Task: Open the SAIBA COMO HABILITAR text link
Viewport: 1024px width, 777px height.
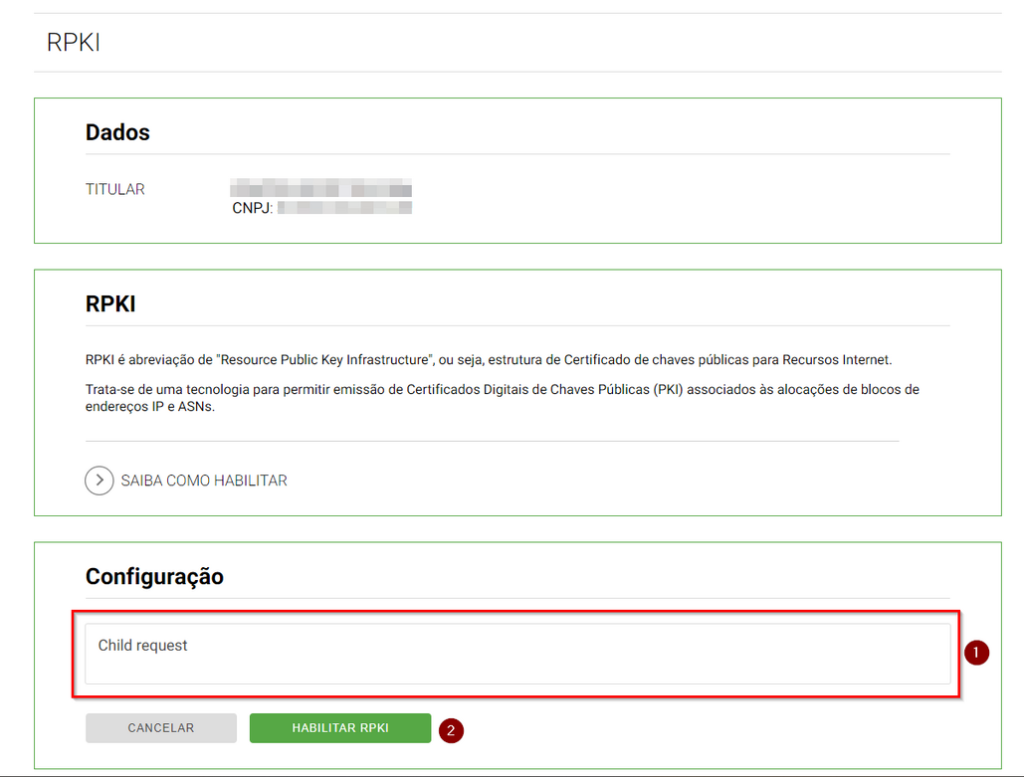Action: [204, 481]
